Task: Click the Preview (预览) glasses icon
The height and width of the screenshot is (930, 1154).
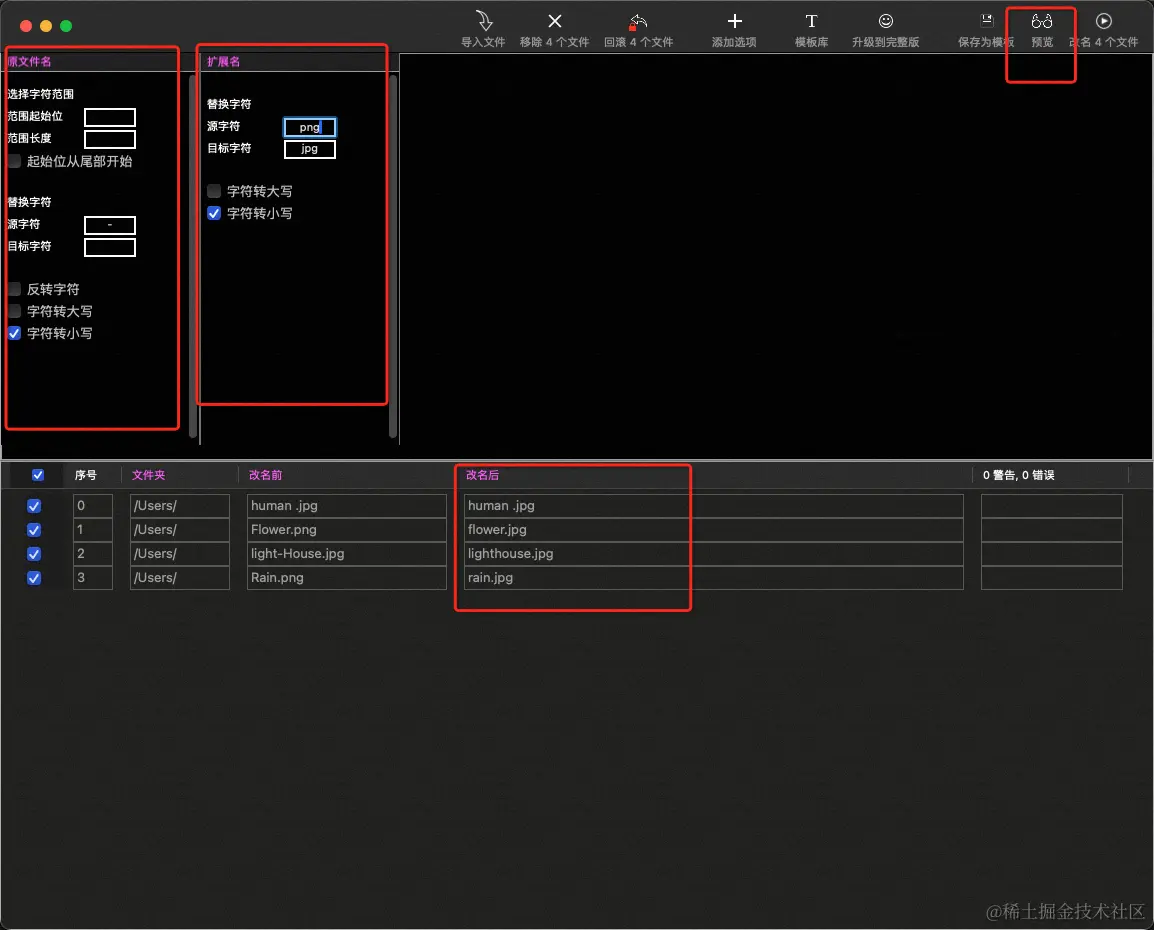Action: [1041, 21]
